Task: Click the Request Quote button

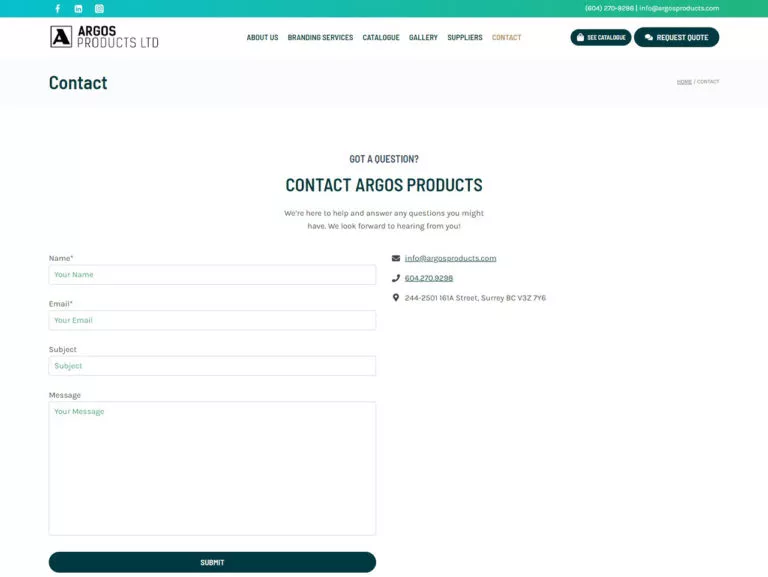Action: (676, 38)
